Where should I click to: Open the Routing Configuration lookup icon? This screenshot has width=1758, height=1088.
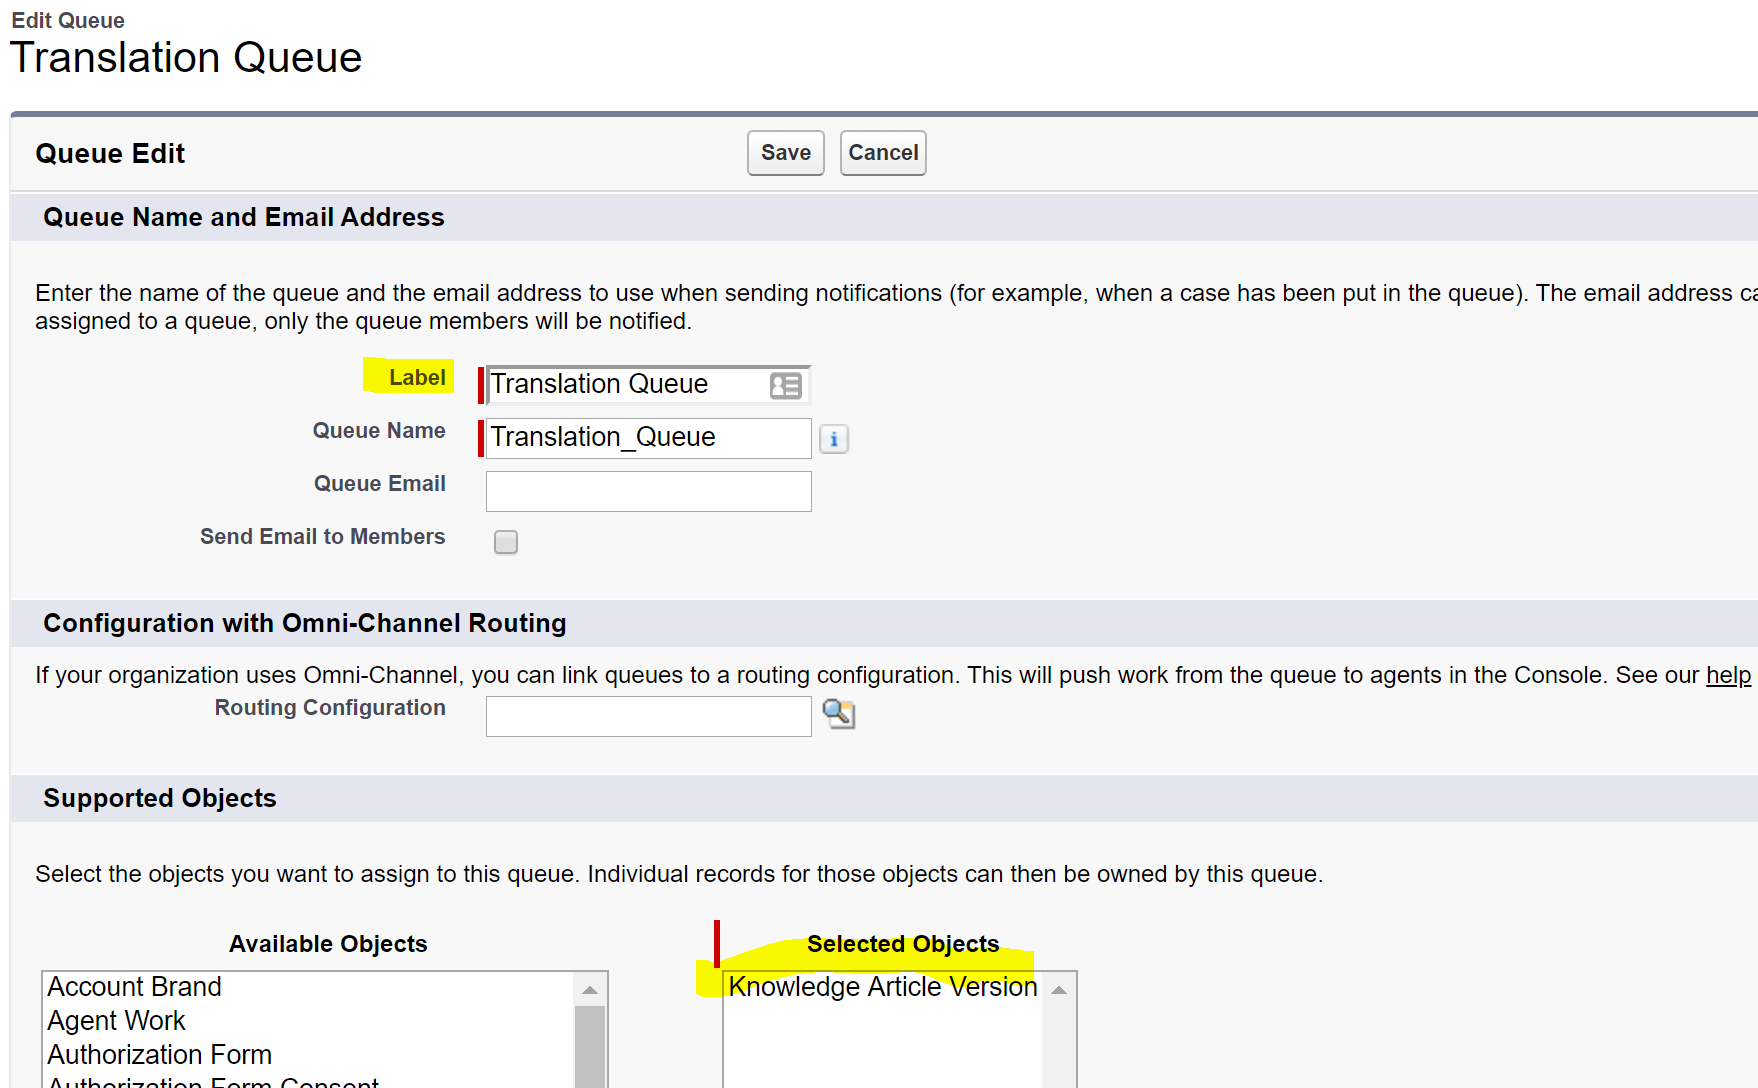point(839,714)
